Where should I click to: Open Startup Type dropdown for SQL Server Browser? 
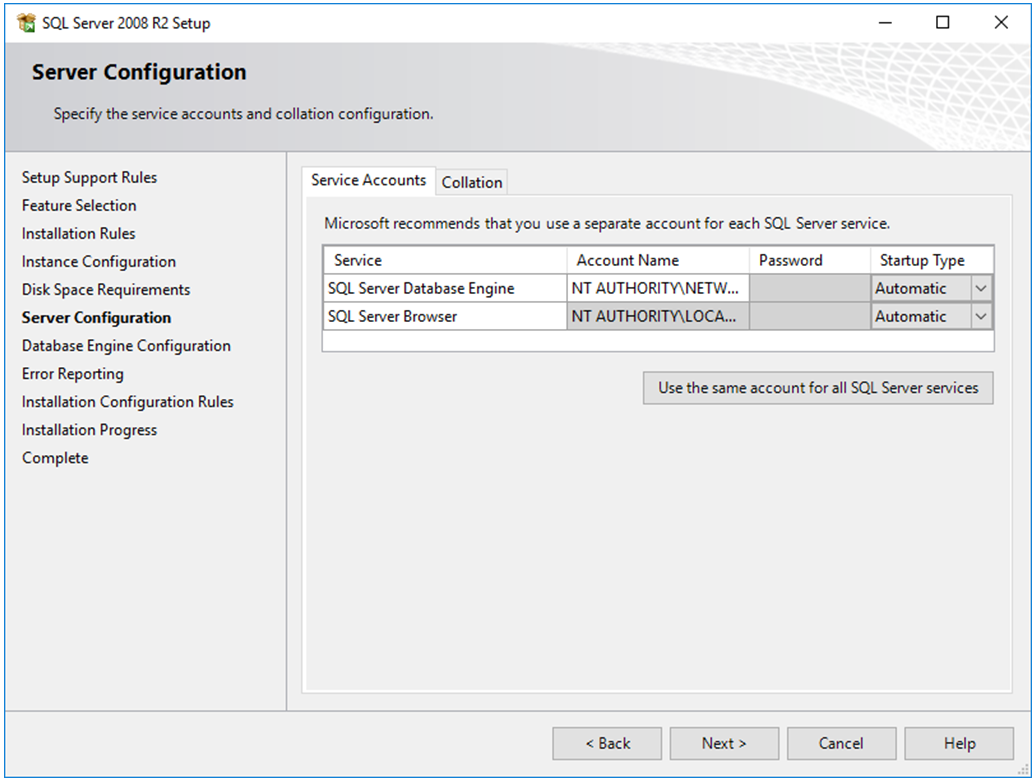pyautogui.click(x=981, y=316)
